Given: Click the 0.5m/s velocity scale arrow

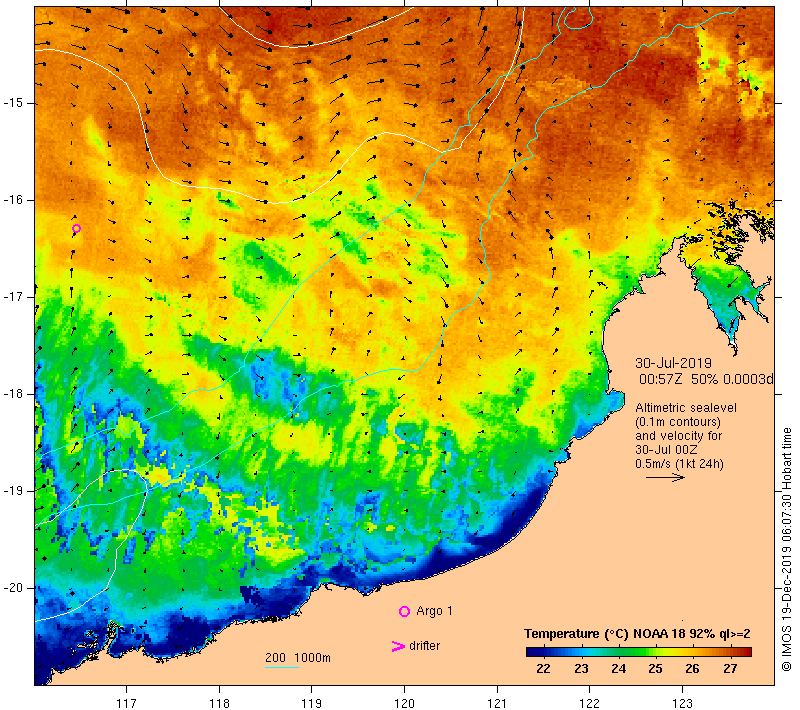Looking at the screenshot, I should 665,477.
